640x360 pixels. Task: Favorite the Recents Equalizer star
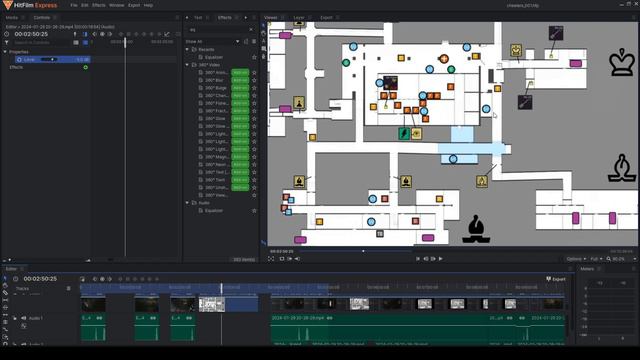(x=254, y=57)
